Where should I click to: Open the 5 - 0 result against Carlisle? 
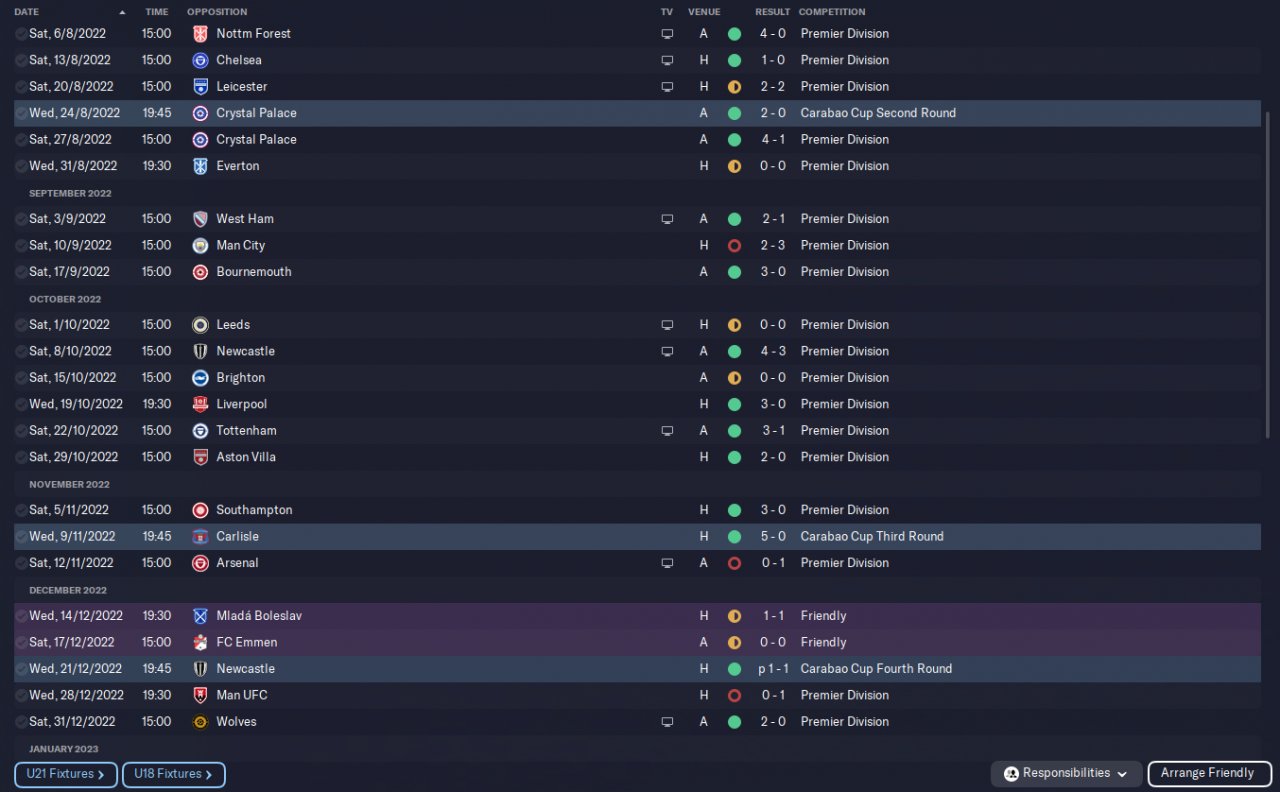772,537
